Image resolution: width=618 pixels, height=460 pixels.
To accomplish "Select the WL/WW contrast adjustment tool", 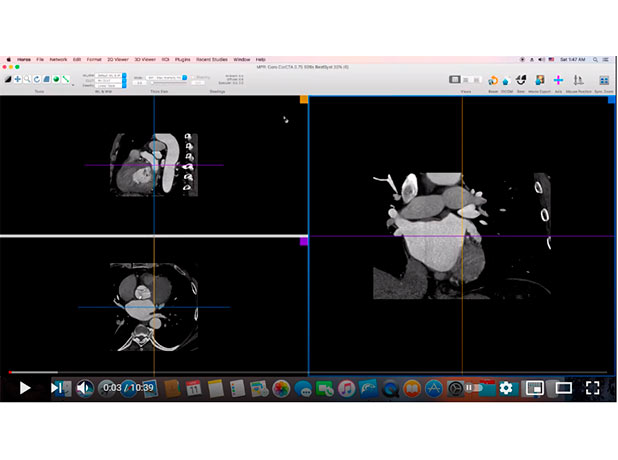I will coord(7,79).
